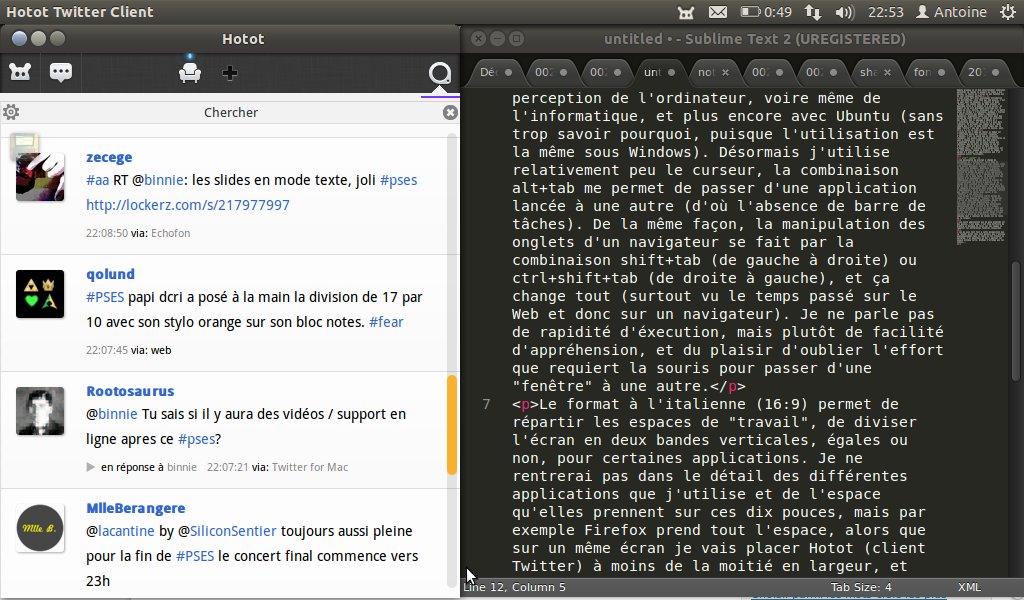Expand the 'en réponse à' reply triangle
This screenshot has height=600, width=1024.
tap(91, 467)
